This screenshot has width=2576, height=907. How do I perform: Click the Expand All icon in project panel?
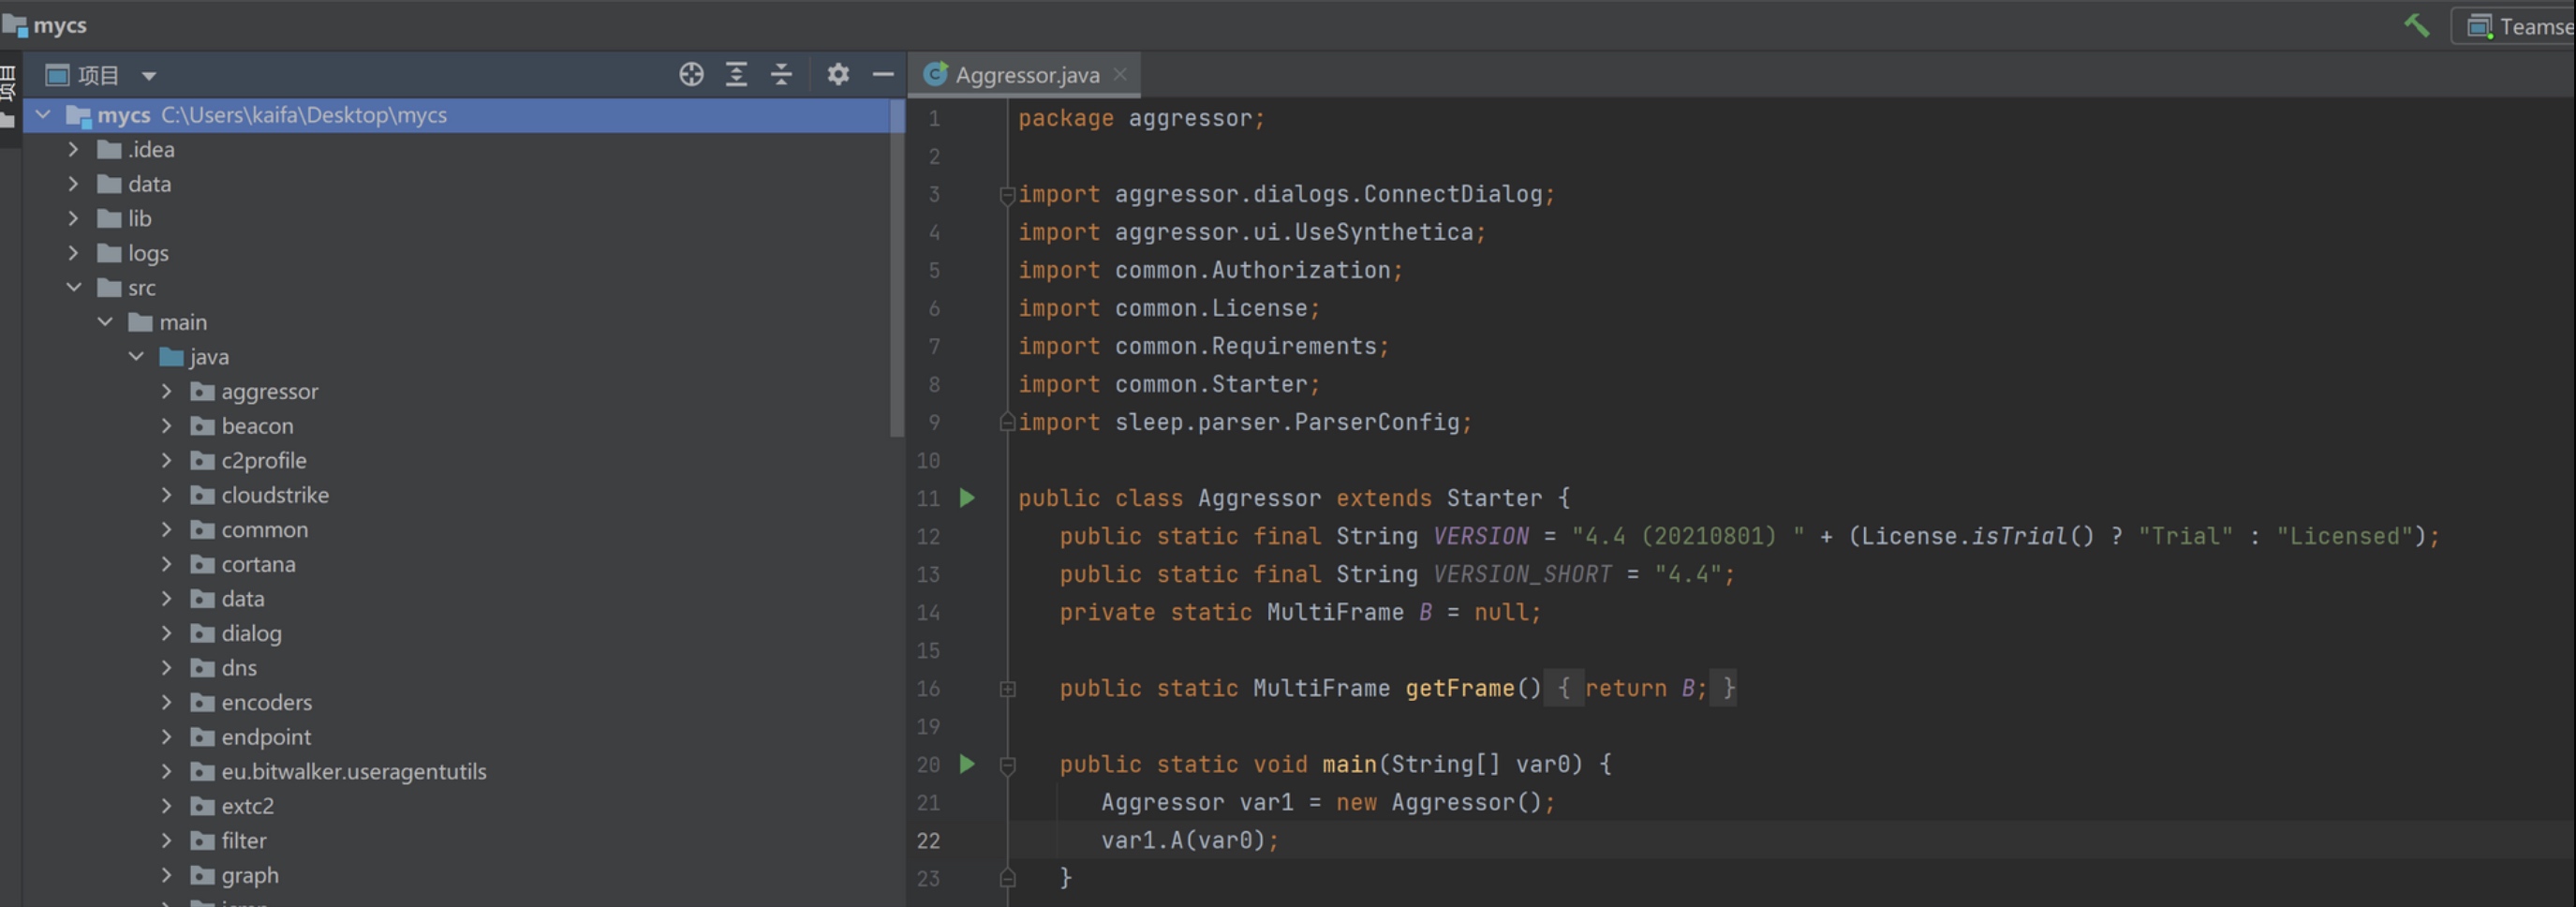[x=736, y=75]
